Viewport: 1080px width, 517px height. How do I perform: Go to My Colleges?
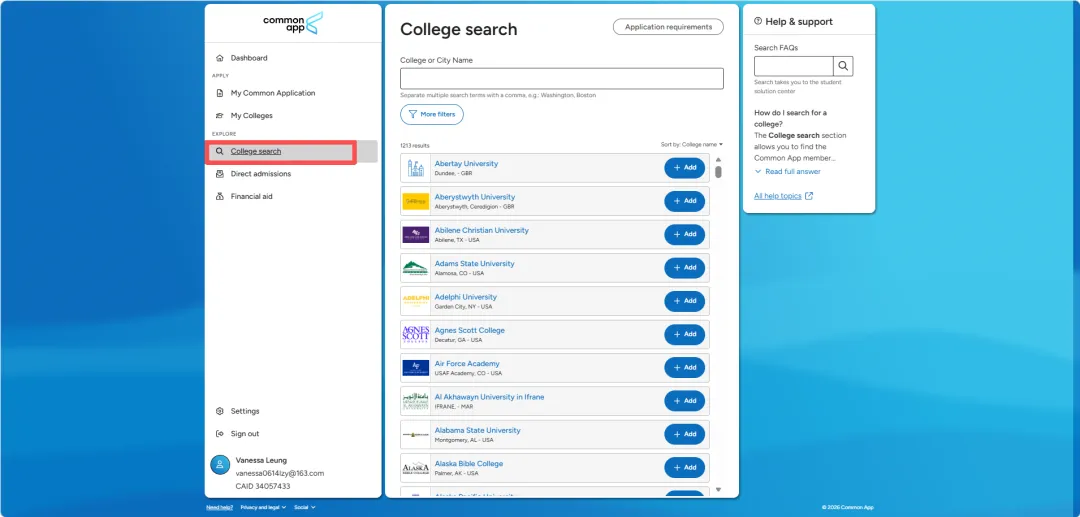(251, 116)
